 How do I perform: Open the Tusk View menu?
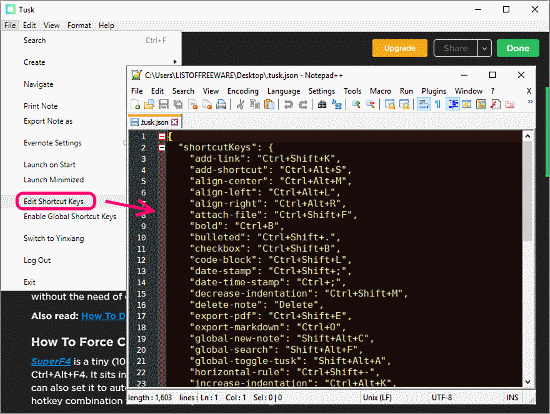point(52,25)
